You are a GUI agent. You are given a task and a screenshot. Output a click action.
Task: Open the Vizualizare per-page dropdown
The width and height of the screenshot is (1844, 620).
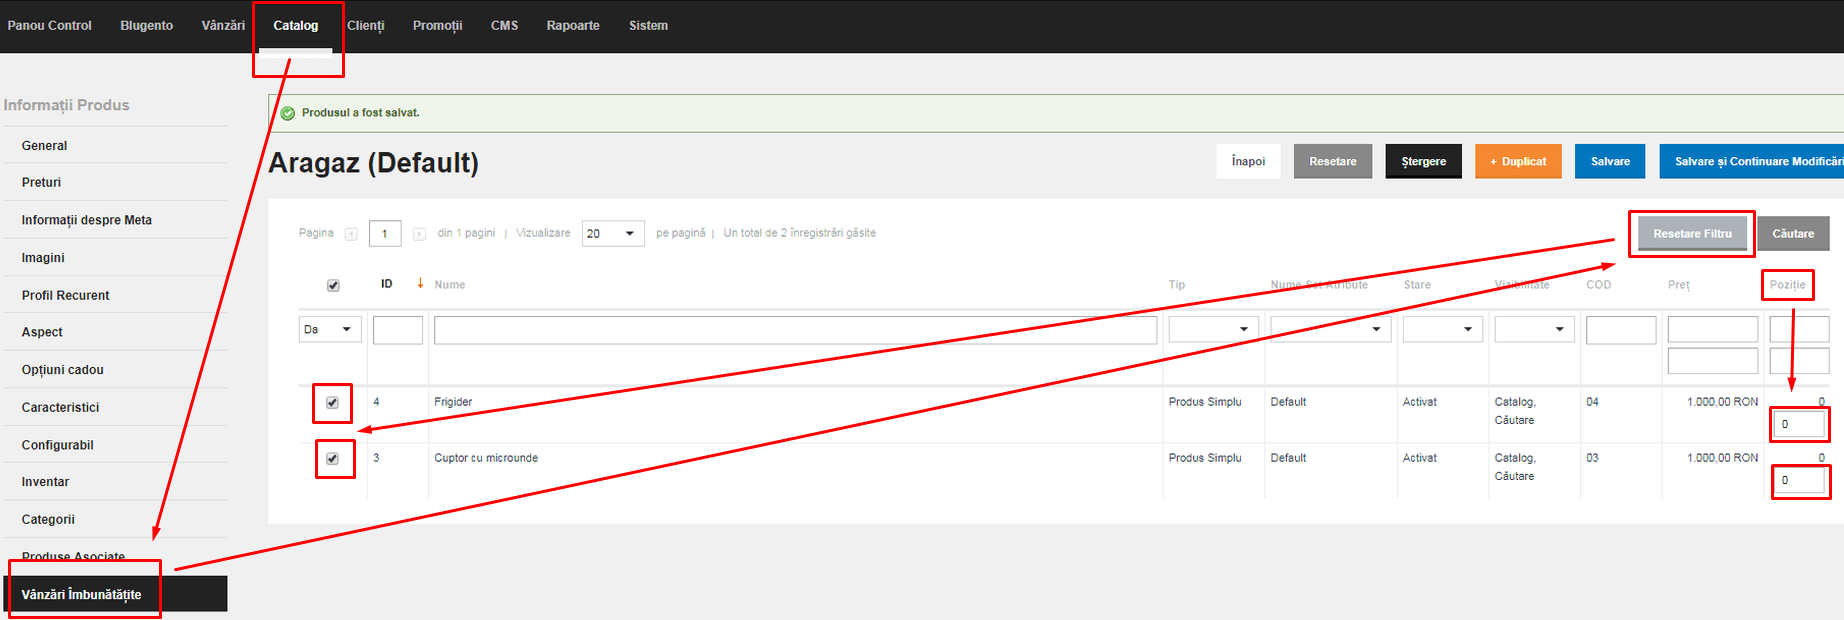(613, 233)
